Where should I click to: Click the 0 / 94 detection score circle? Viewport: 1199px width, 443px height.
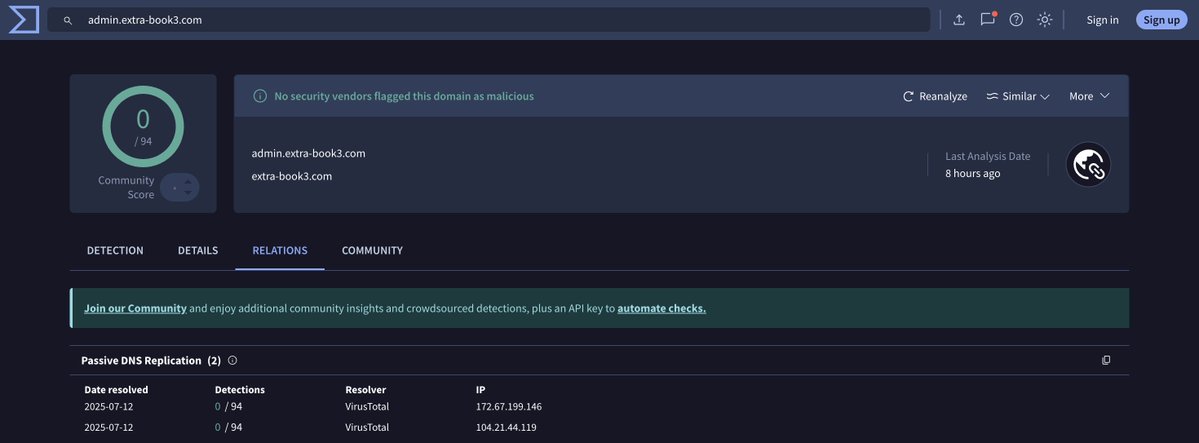pos(143,126)
